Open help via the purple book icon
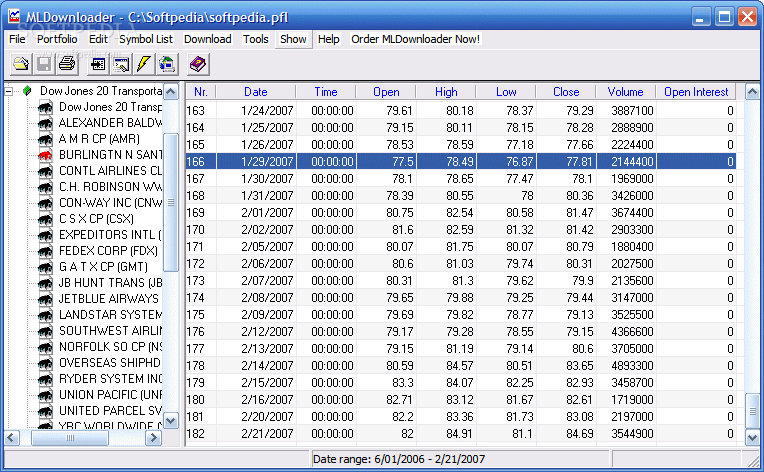The width and height of the screenshot is (764, 472). [x=197, y=64]
